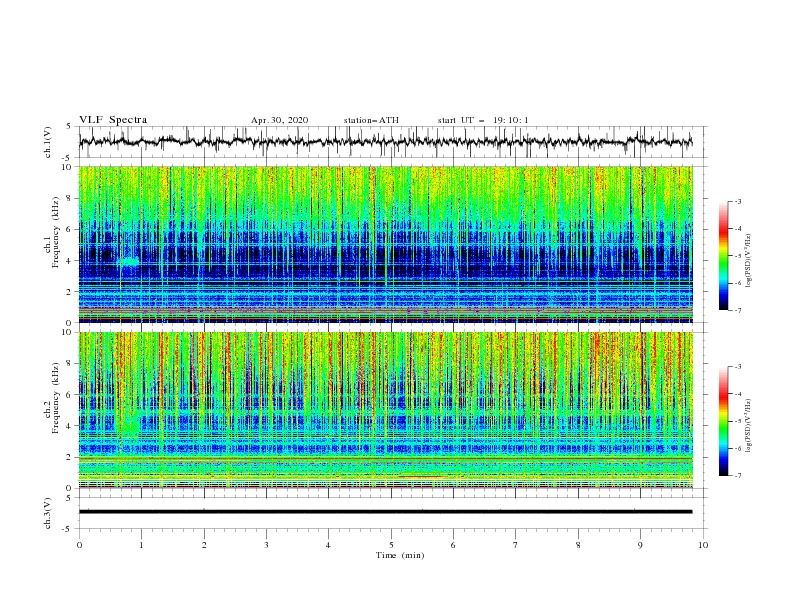Click the "-7" value on the ch.1 colorbar

click(x=738, y=310)
